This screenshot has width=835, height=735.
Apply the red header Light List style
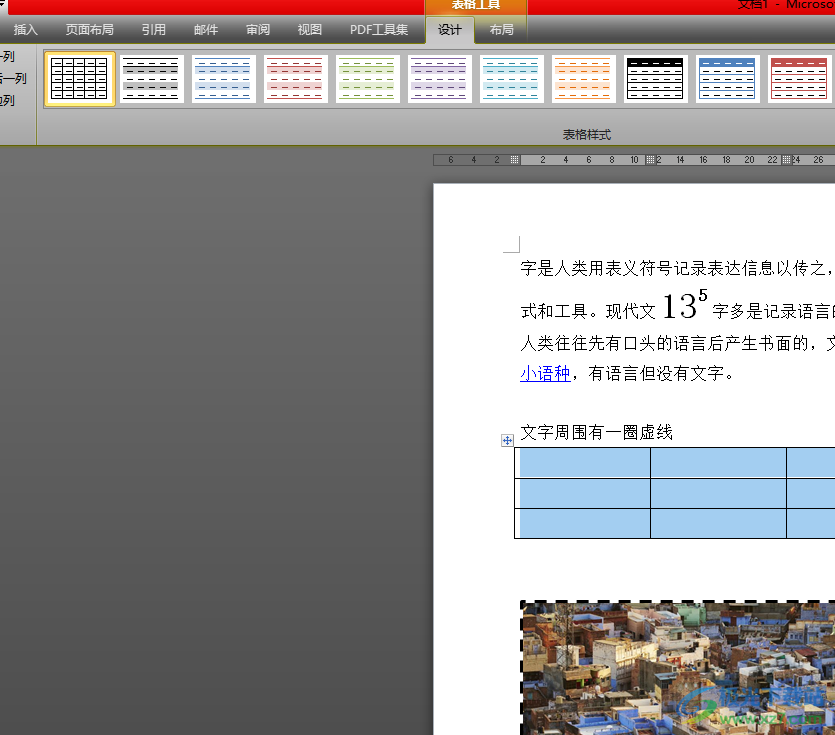799,79
